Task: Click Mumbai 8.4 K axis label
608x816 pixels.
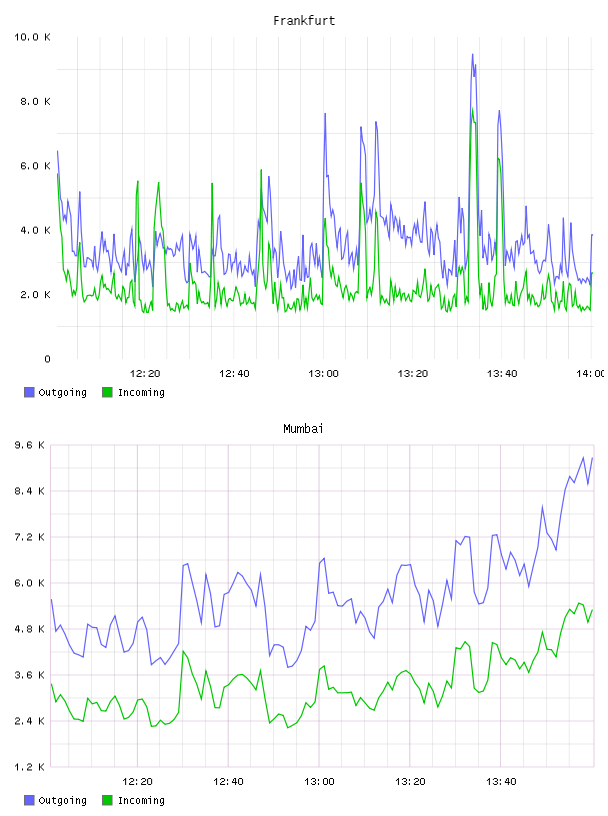Action: click(x=30, y=491)
